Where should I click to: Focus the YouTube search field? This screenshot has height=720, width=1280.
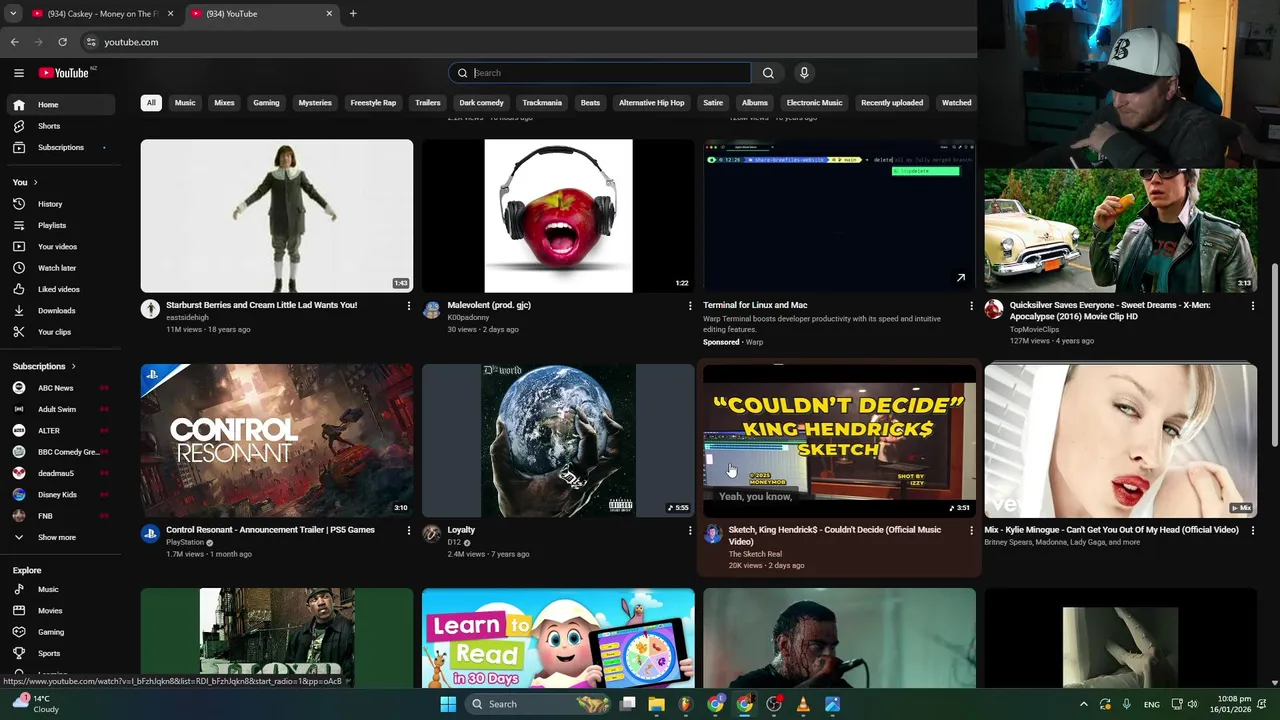click(599, 73)
